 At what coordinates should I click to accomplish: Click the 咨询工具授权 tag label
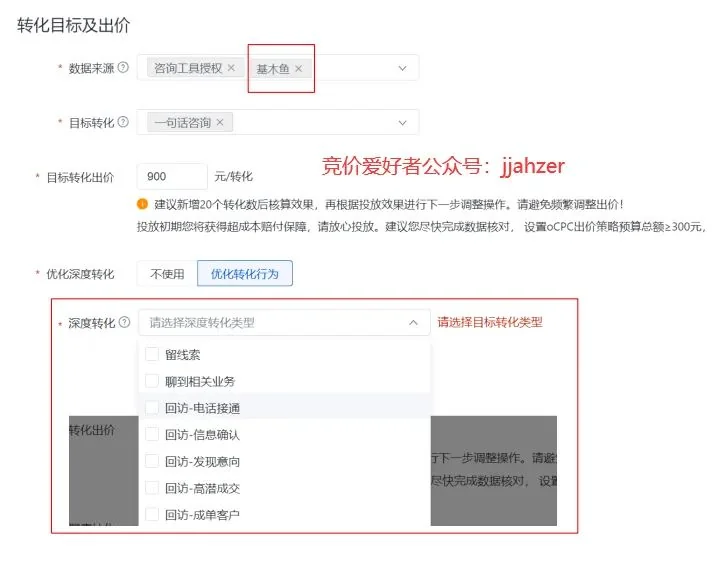click(x=188, y=68)
